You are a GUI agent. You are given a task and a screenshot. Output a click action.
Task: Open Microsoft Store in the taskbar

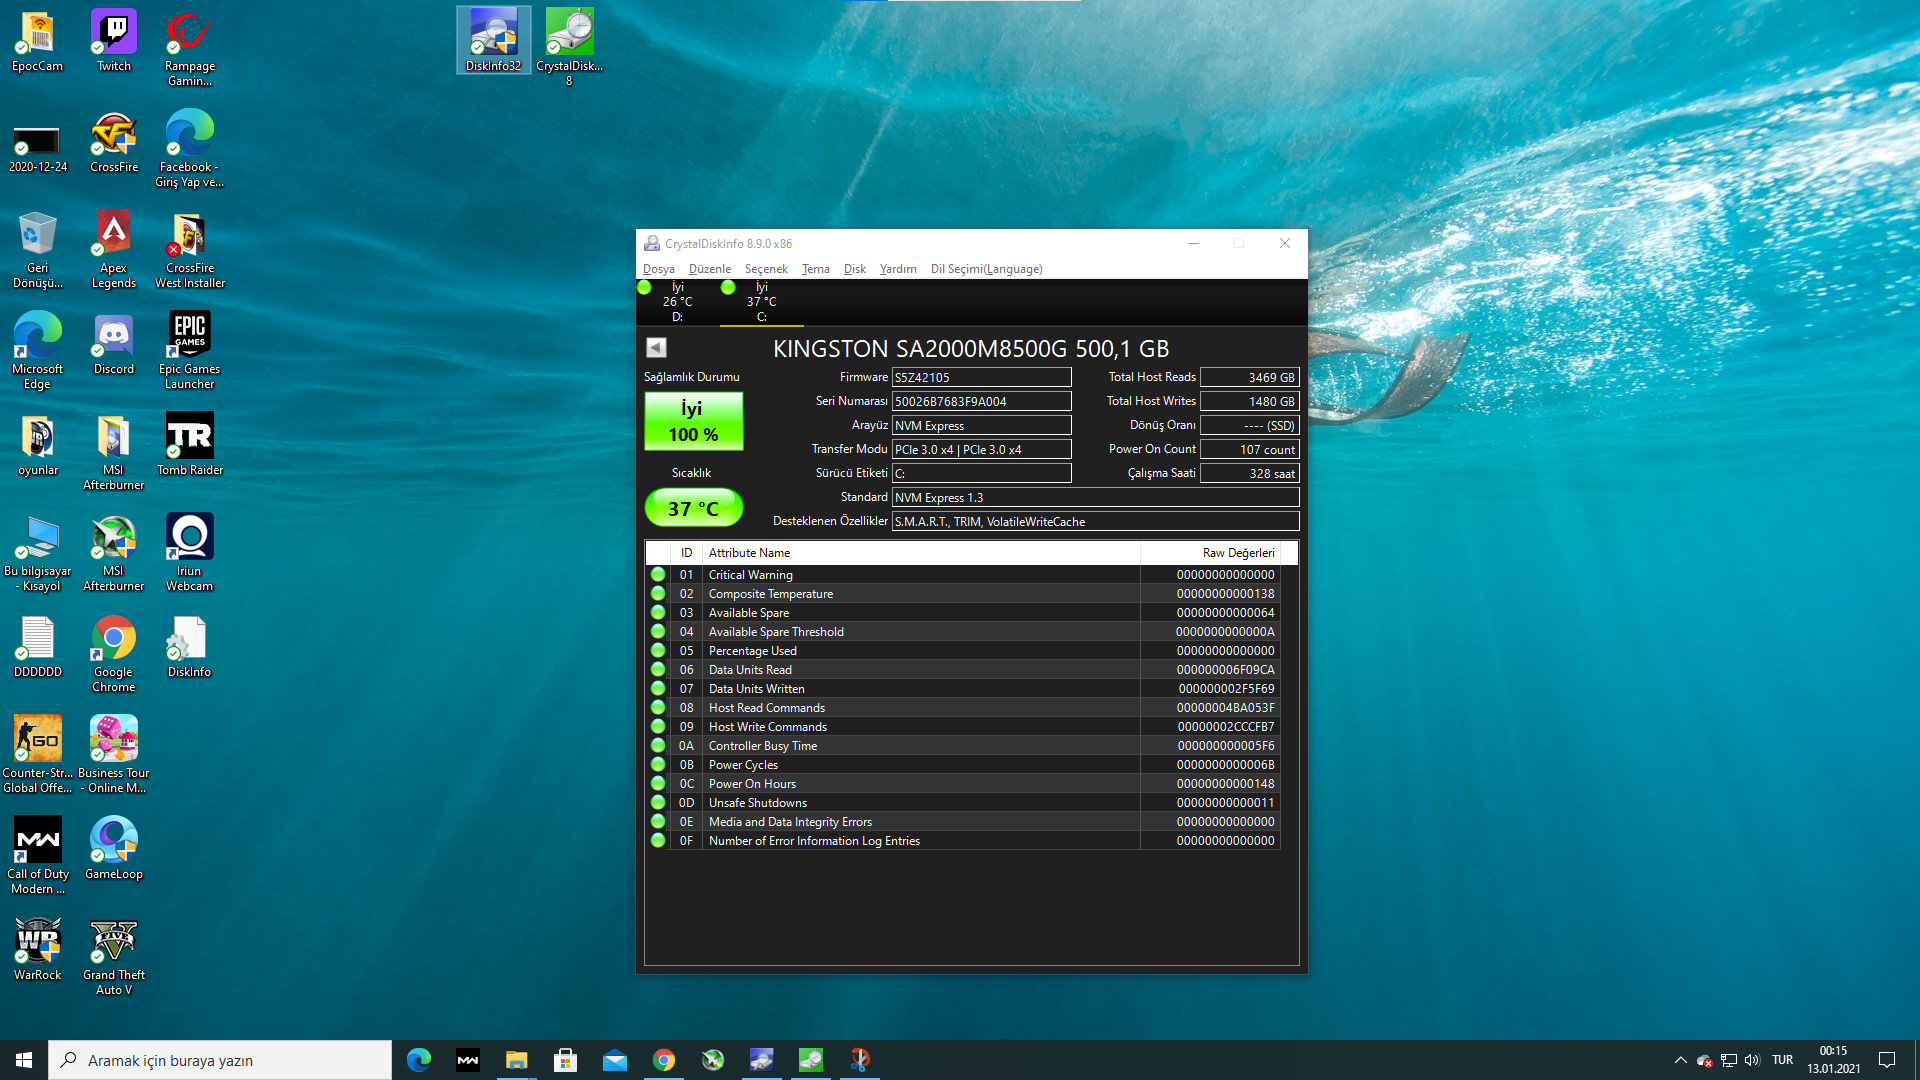565,1060
